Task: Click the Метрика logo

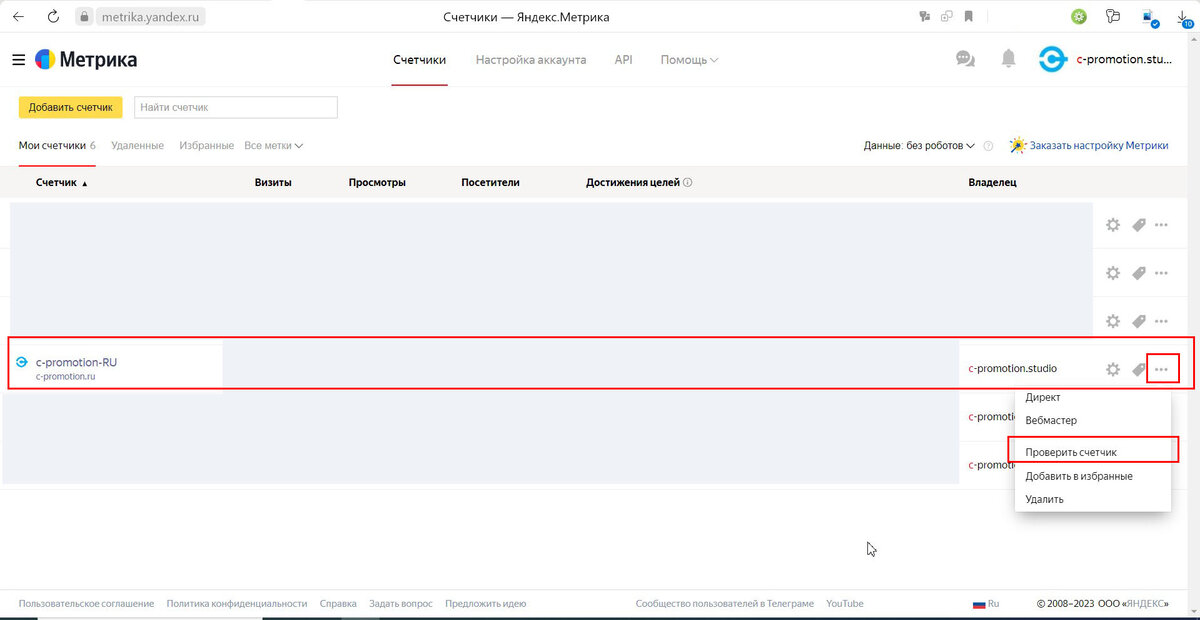Action: [86, 60]
